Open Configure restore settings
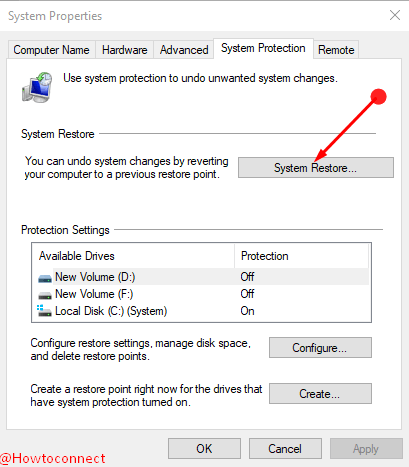 click(320, 348)
